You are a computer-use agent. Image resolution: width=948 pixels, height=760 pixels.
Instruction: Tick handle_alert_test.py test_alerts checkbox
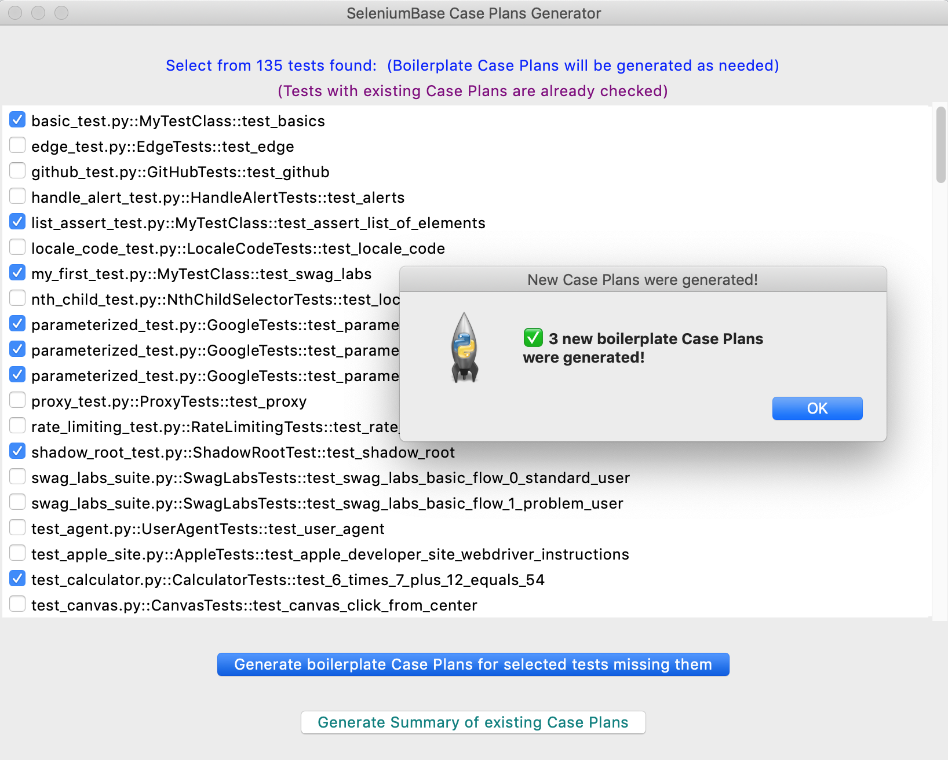pyautogui.click(x=18, y=196)
